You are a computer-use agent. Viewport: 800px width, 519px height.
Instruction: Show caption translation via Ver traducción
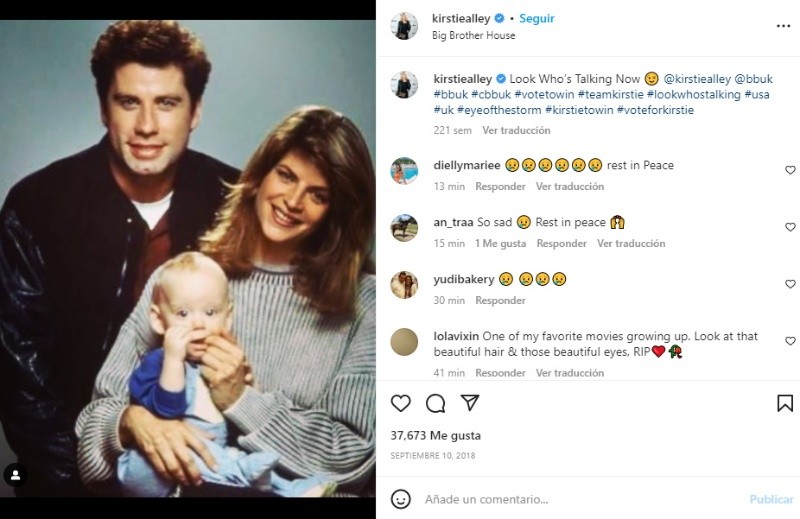pyautogui.click(x=516, y=130)
